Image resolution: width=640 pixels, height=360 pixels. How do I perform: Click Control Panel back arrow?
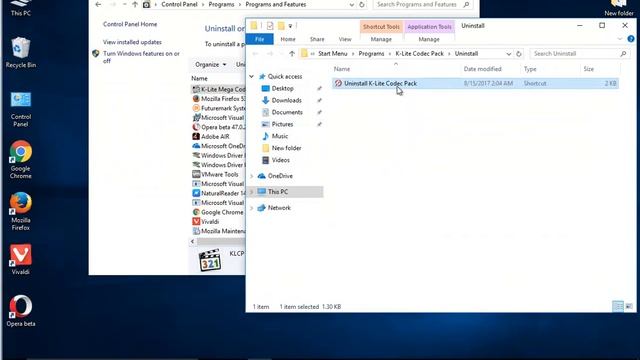98,4
